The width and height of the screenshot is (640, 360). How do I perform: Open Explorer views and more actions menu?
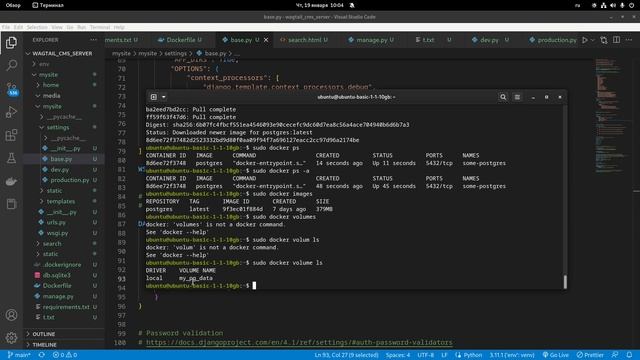pos(93,40)
